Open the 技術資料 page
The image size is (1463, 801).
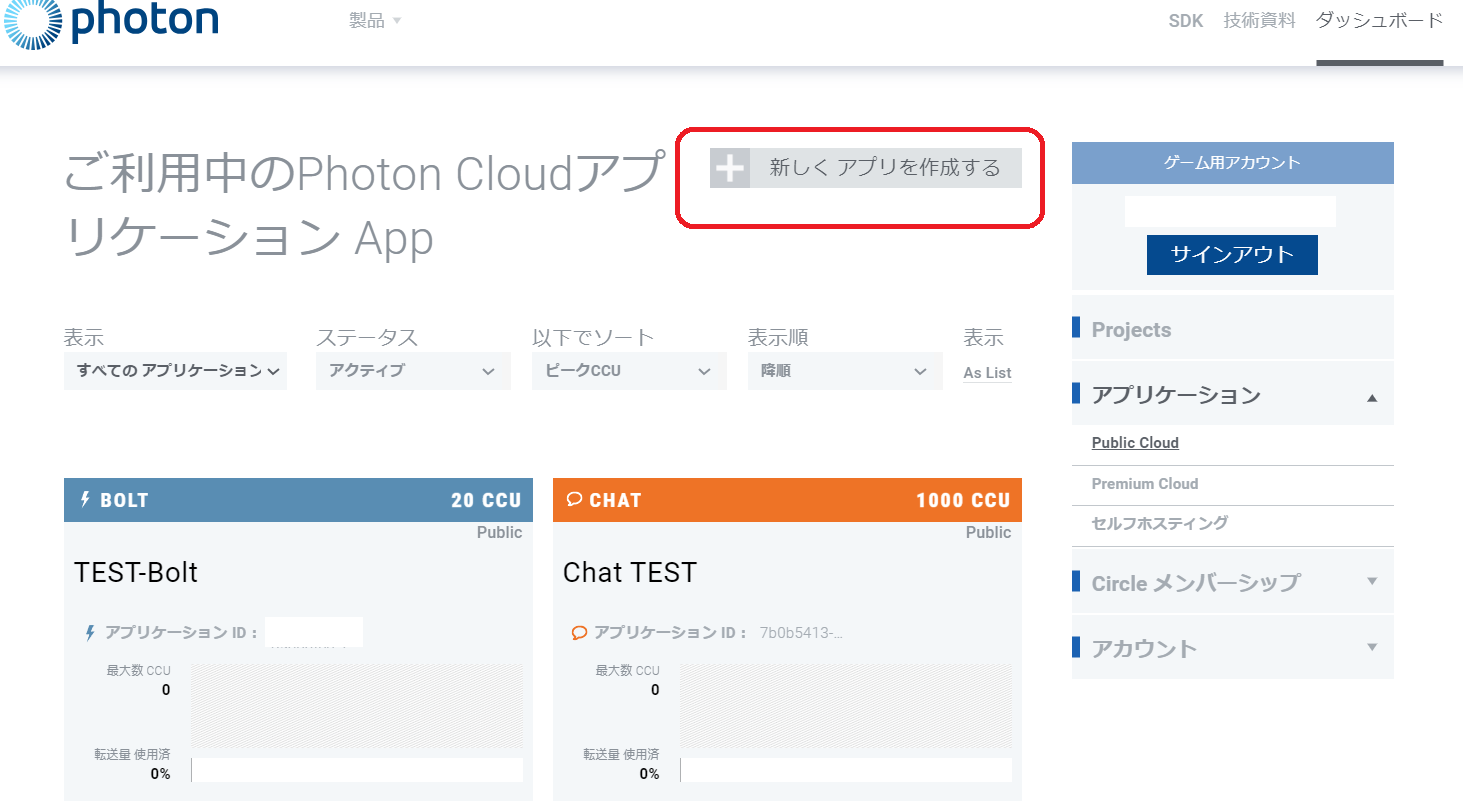tap(1260, 20)
